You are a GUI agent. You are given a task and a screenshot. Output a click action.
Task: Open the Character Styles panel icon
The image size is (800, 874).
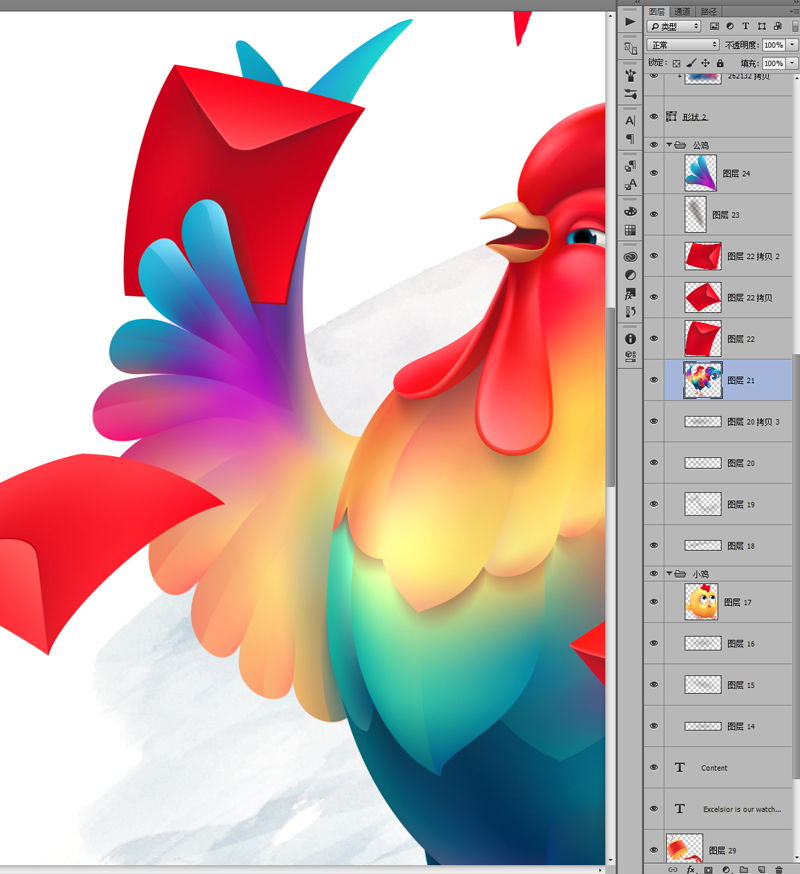coord(630,184)
